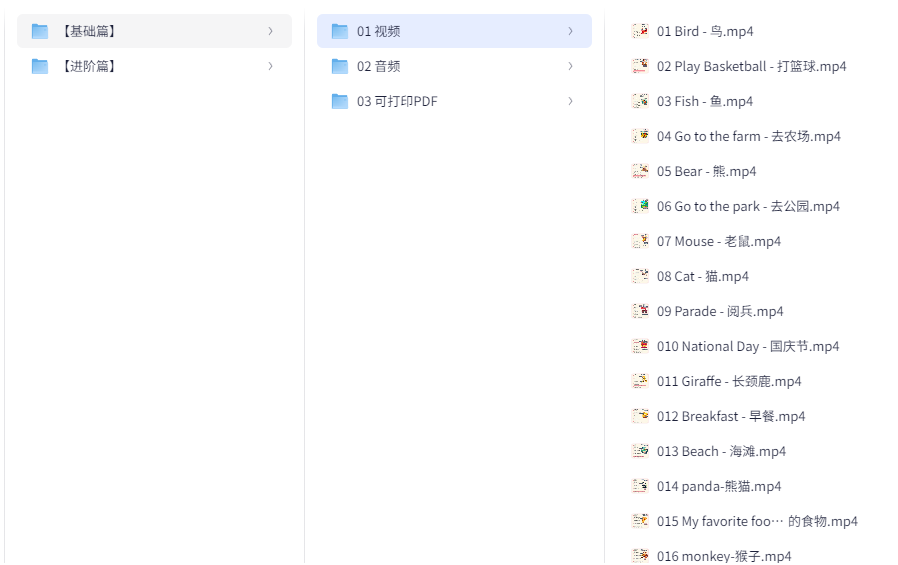Click file icon of 06 Go to the park

[640, 206]
